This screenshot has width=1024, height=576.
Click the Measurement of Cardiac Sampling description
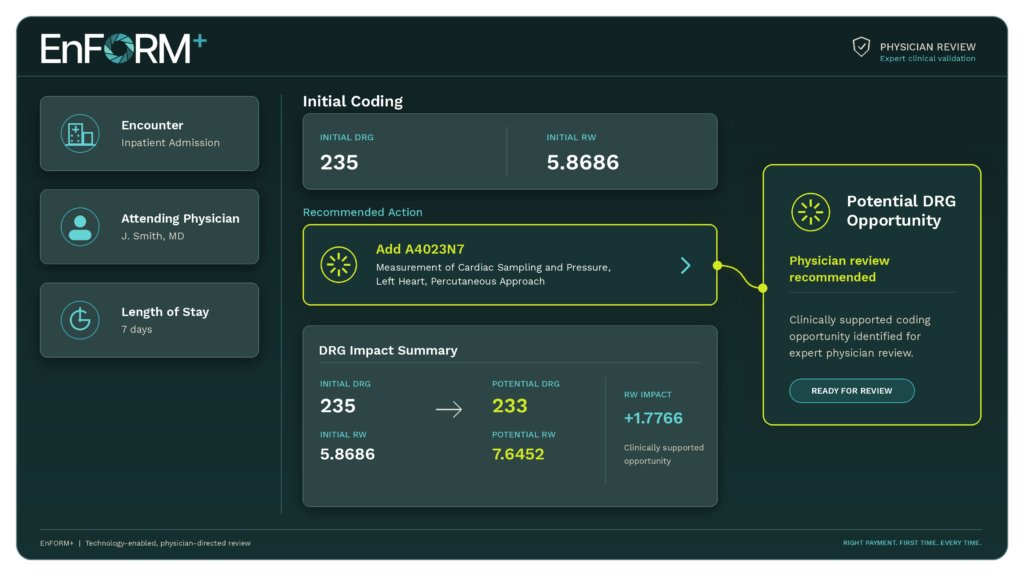[493, 274]
